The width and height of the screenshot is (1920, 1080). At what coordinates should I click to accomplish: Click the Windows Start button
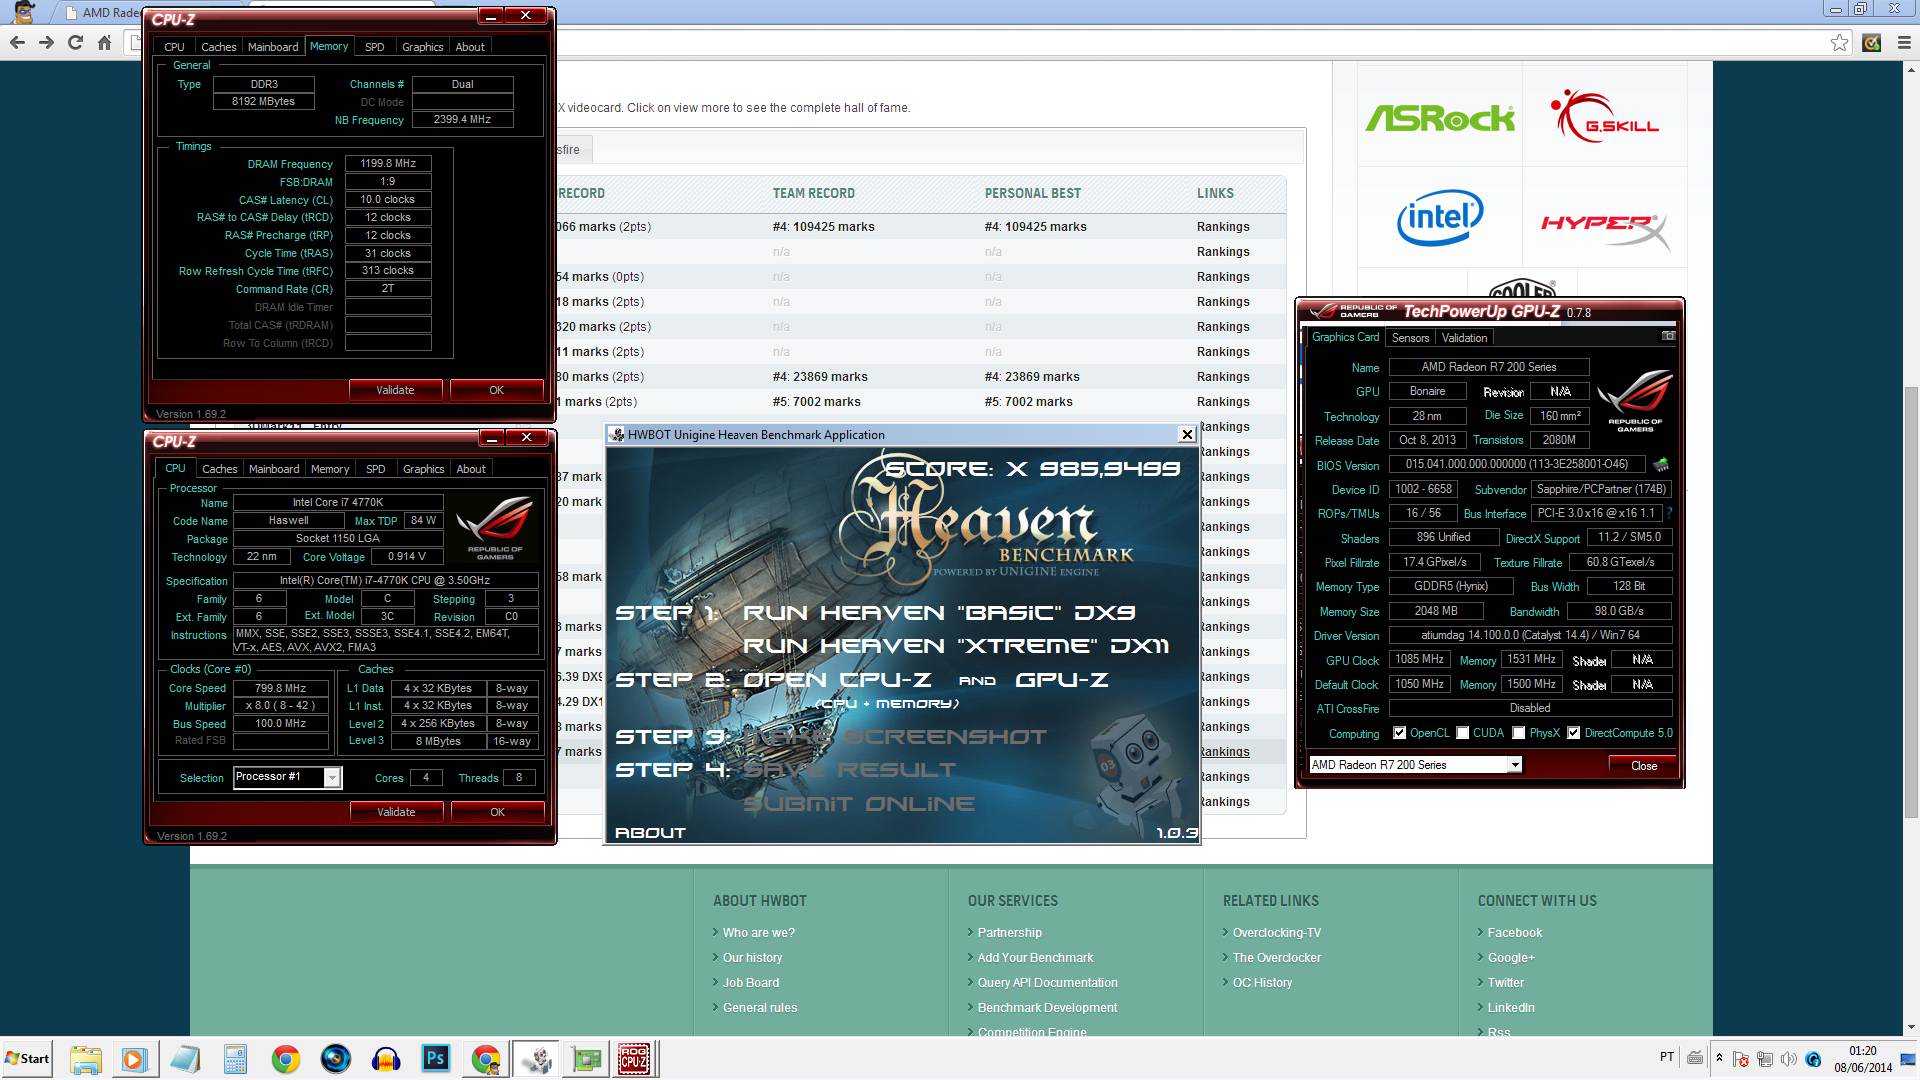click(x=27, y=1059)
